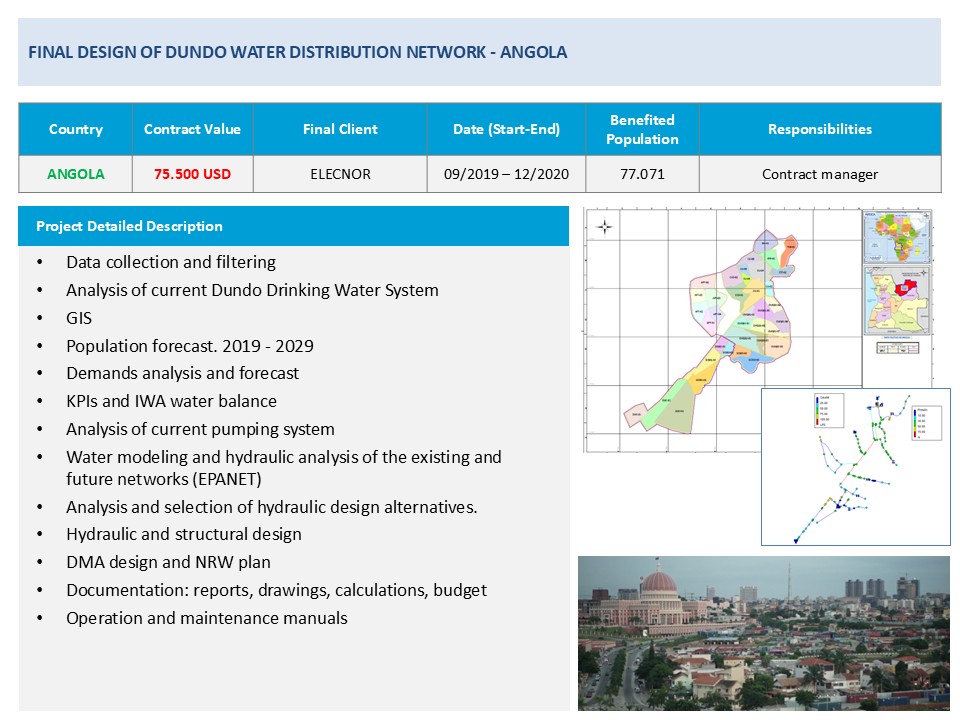Select the slide title about Dundo network
Viewport: 960px width, 720px height.
tap(297, 52)
